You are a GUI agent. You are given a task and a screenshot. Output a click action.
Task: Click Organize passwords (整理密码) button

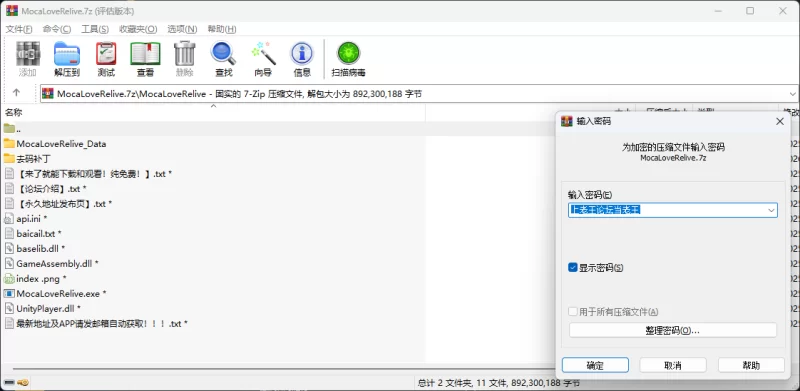pyautogui.click(x=672, y=330)
